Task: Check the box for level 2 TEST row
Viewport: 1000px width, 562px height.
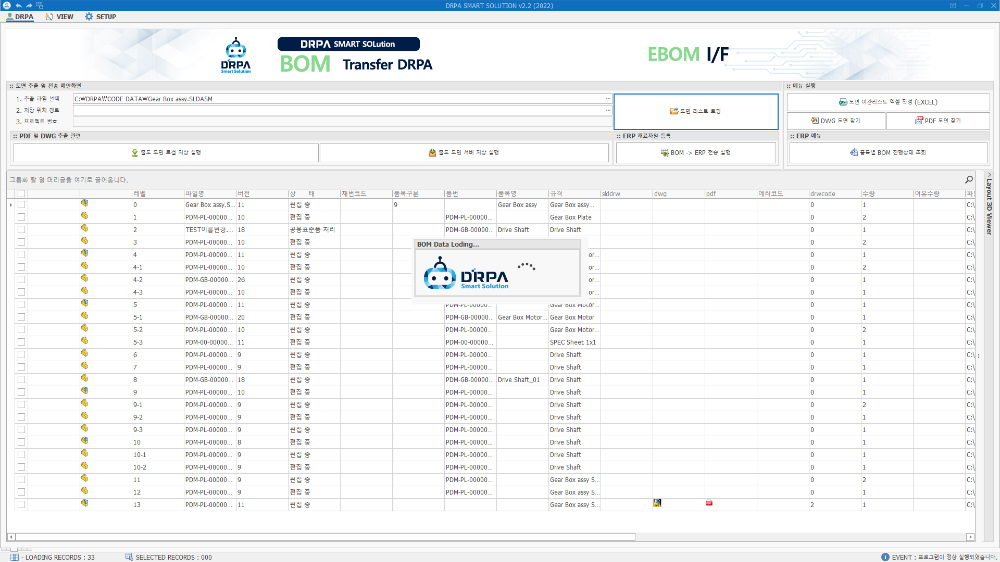Action: tap(21, 230)
